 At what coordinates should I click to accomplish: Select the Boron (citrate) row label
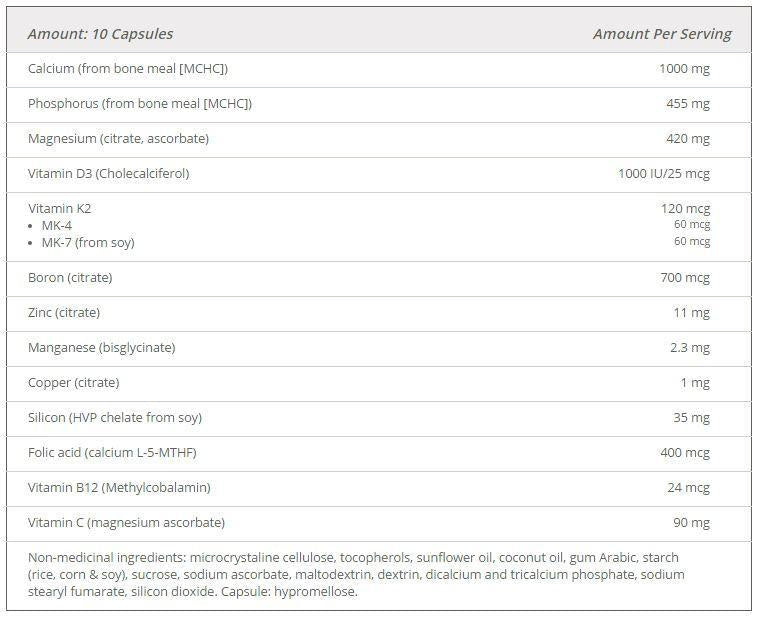[70, 278]
